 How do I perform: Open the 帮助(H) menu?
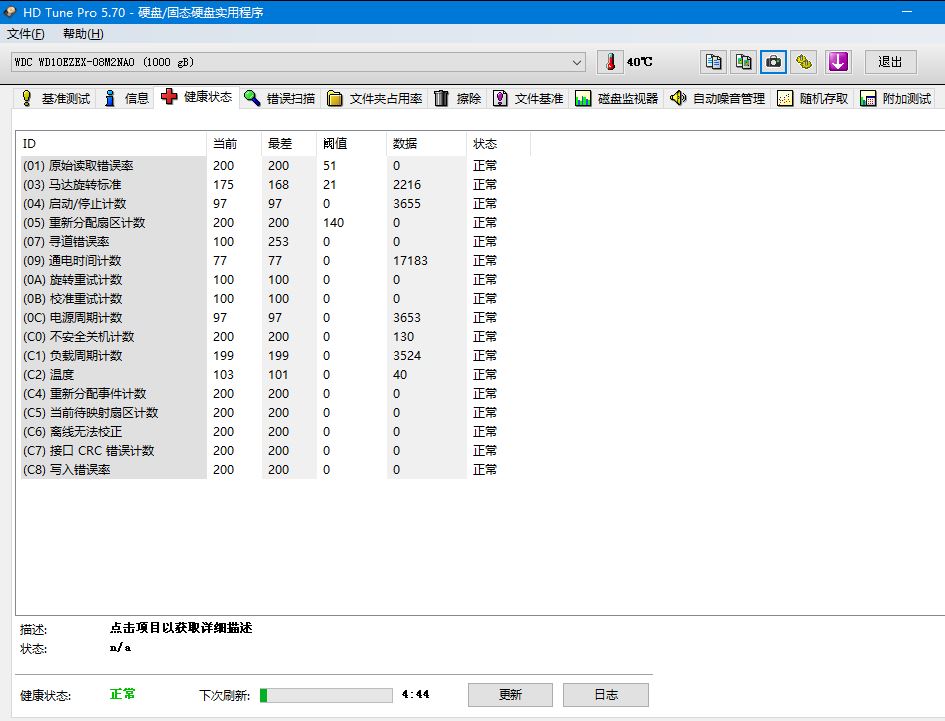click(83, 34)
